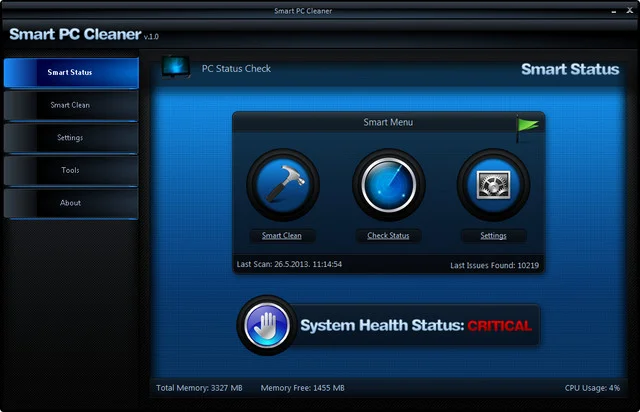Viewport: 640px width, 412px height.
Task: Click the green flag icon
Action: click(x=527, y=129)
